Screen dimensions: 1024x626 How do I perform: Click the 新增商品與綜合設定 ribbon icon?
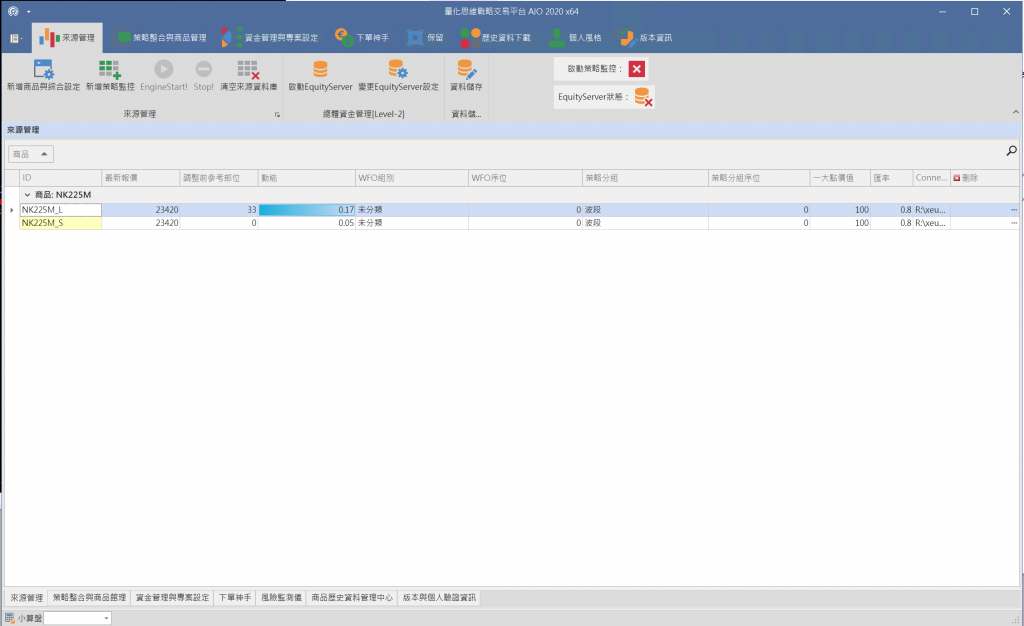click(x=43, y=70)
